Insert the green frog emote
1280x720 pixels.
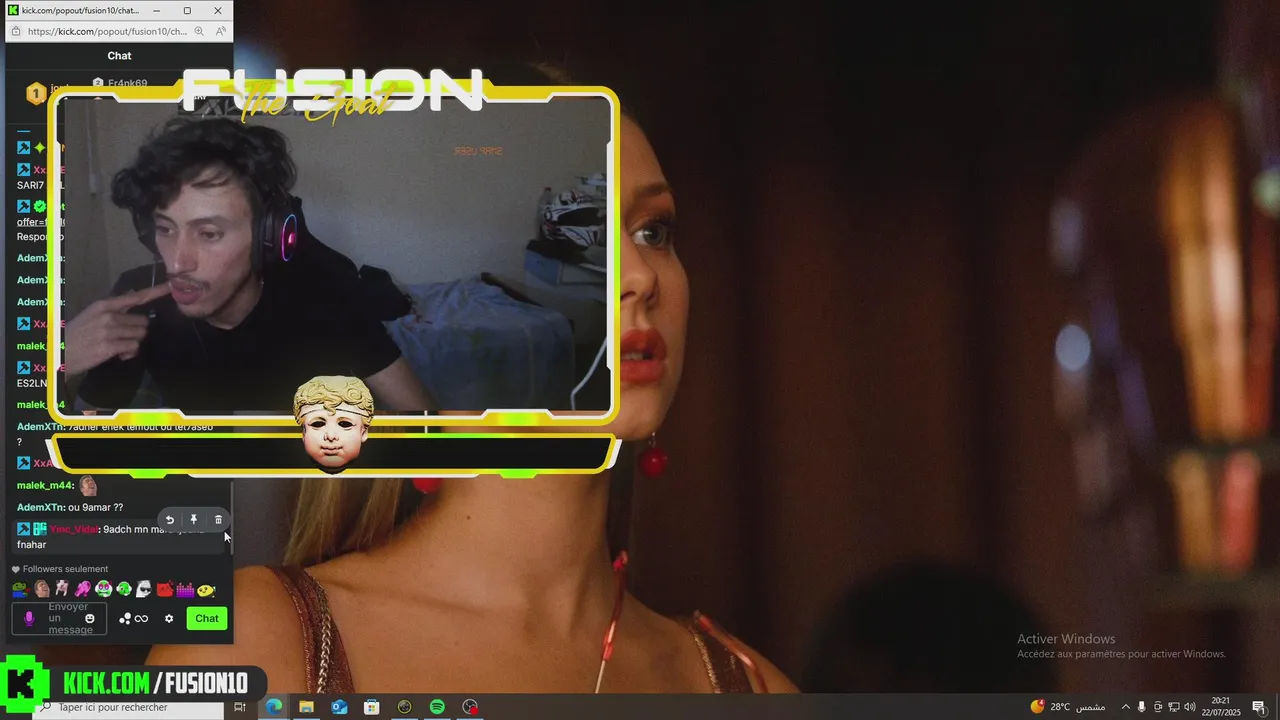20,589
